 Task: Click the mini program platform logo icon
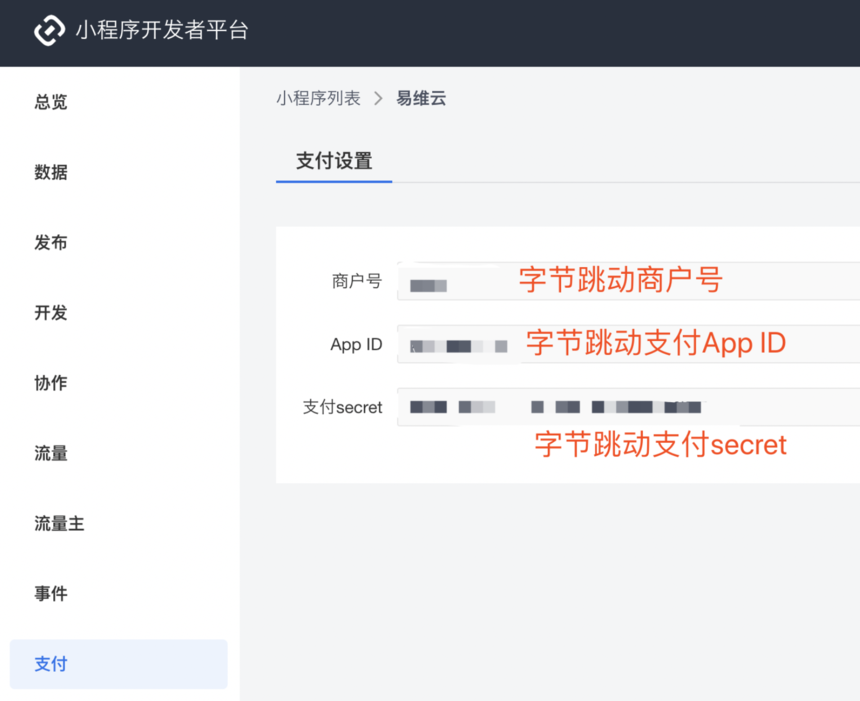[49, 30]
